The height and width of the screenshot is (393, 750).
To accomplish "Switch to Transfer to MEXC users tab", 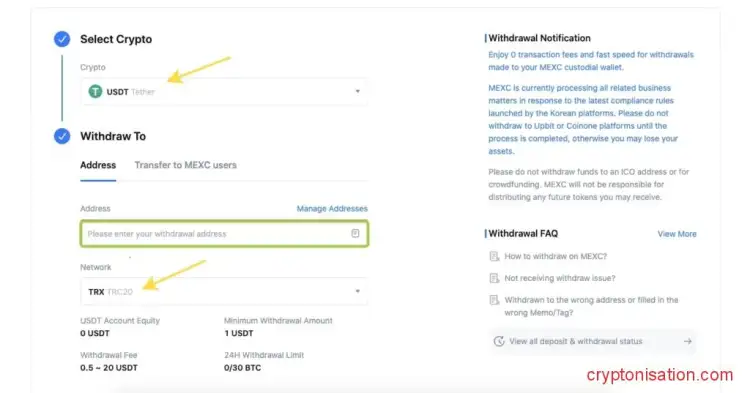I will tap(186, 165).
